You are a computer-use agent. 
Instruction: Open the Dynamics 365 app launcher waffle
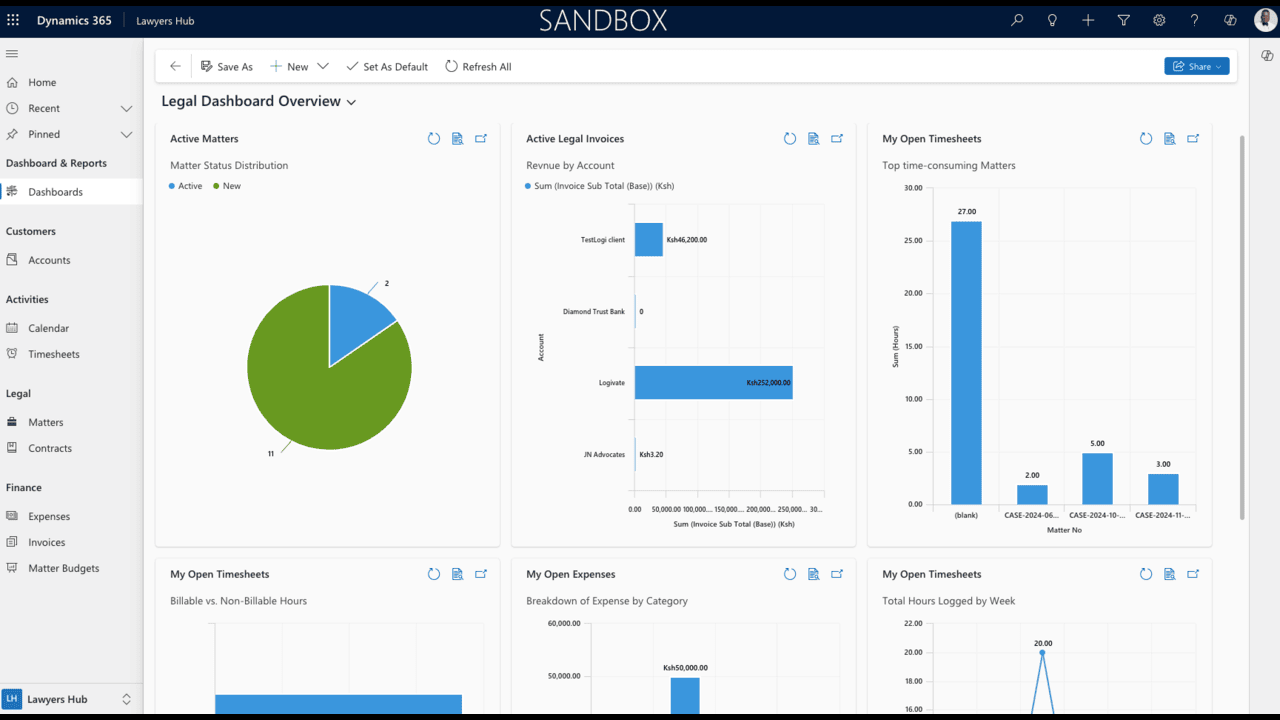click(13, 20)
